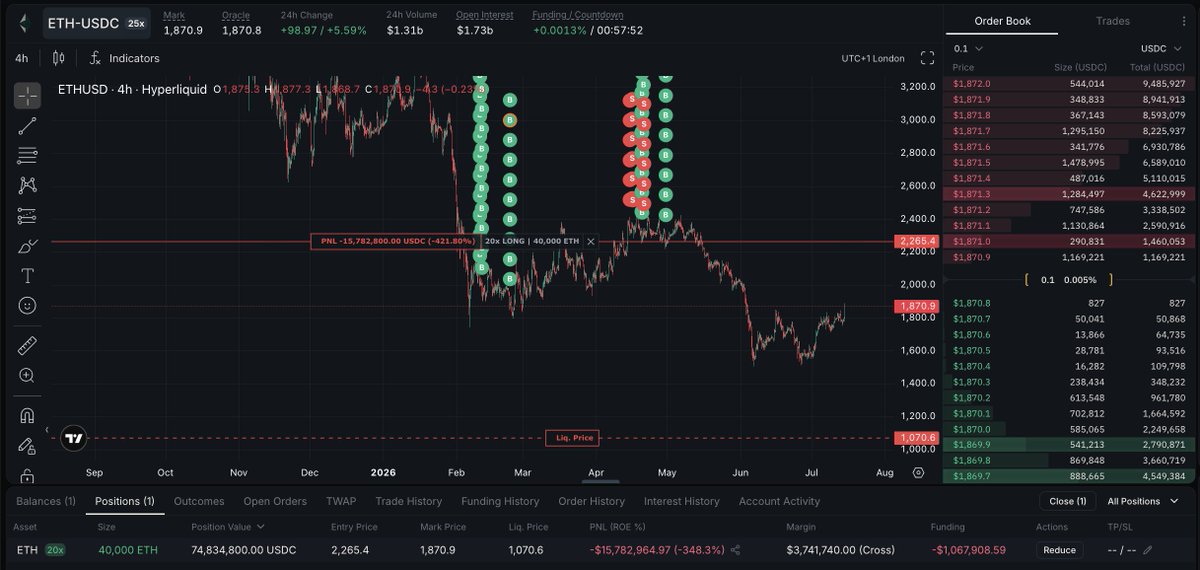Viewport: 1200px width, 570px height.
Task: Click the 40,000 ETH size value
Action: pos(127,550)
